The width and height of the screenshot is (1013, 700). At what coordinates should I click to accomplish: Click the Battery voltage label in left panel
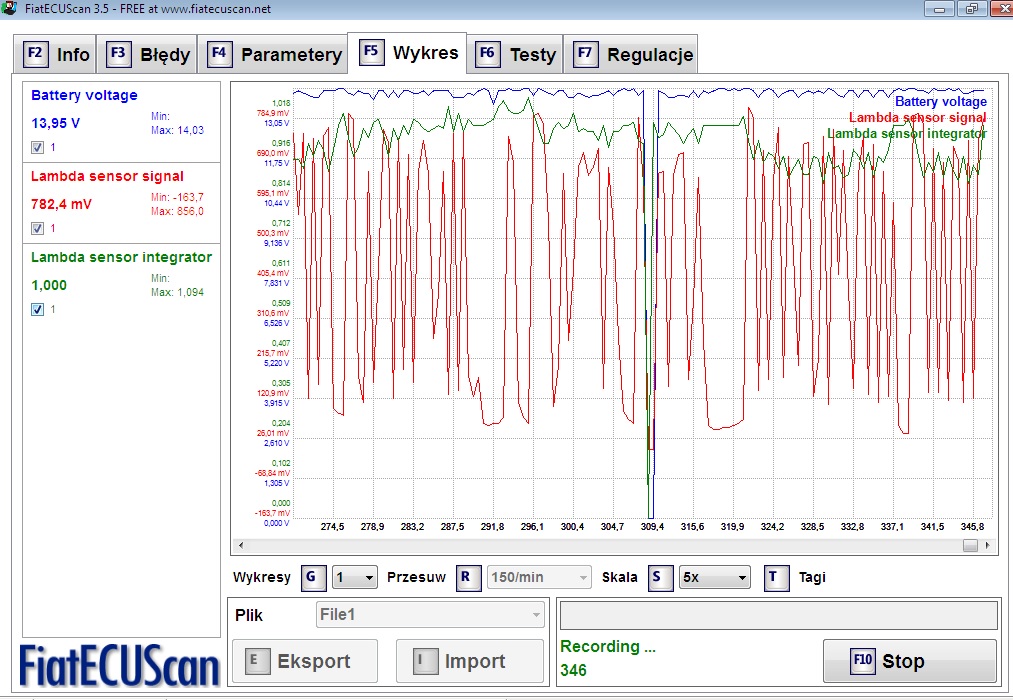[84, 95]
